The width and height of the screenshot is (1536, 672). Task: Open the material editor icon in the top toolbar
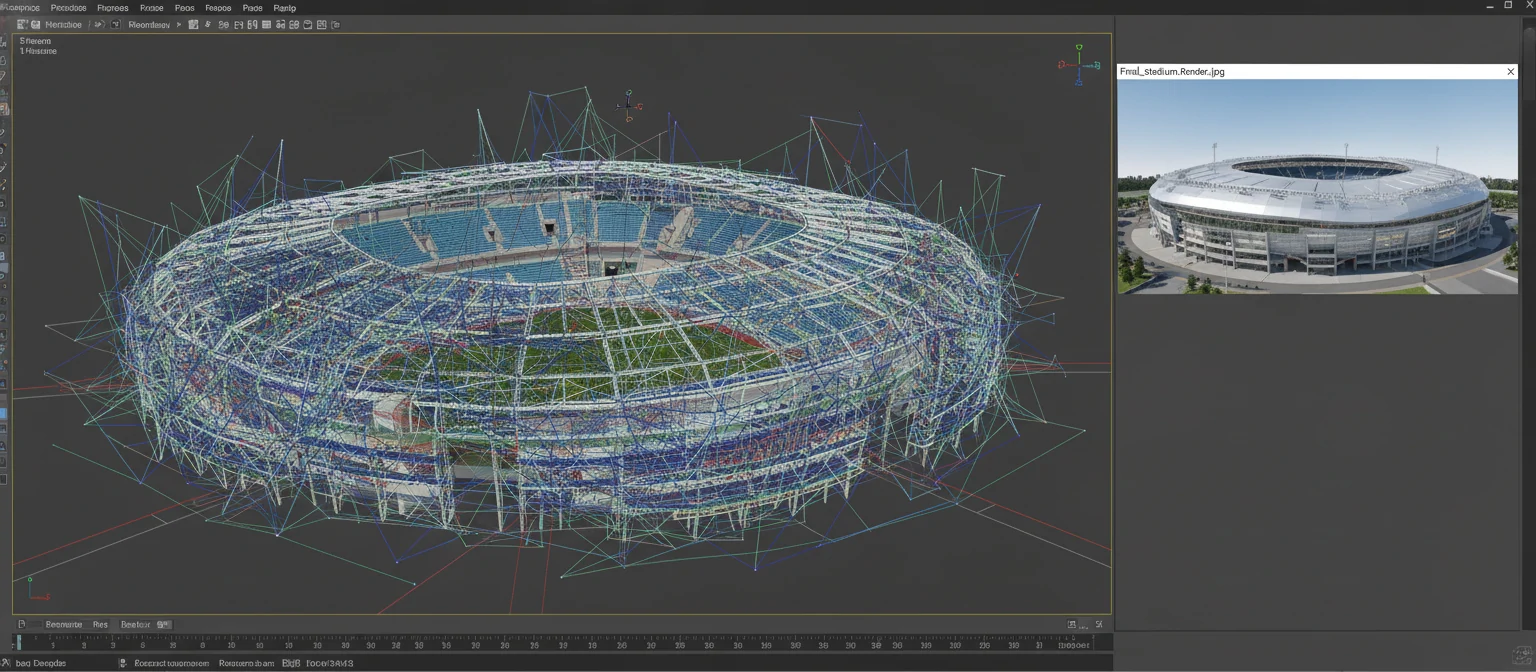[310, 24]
